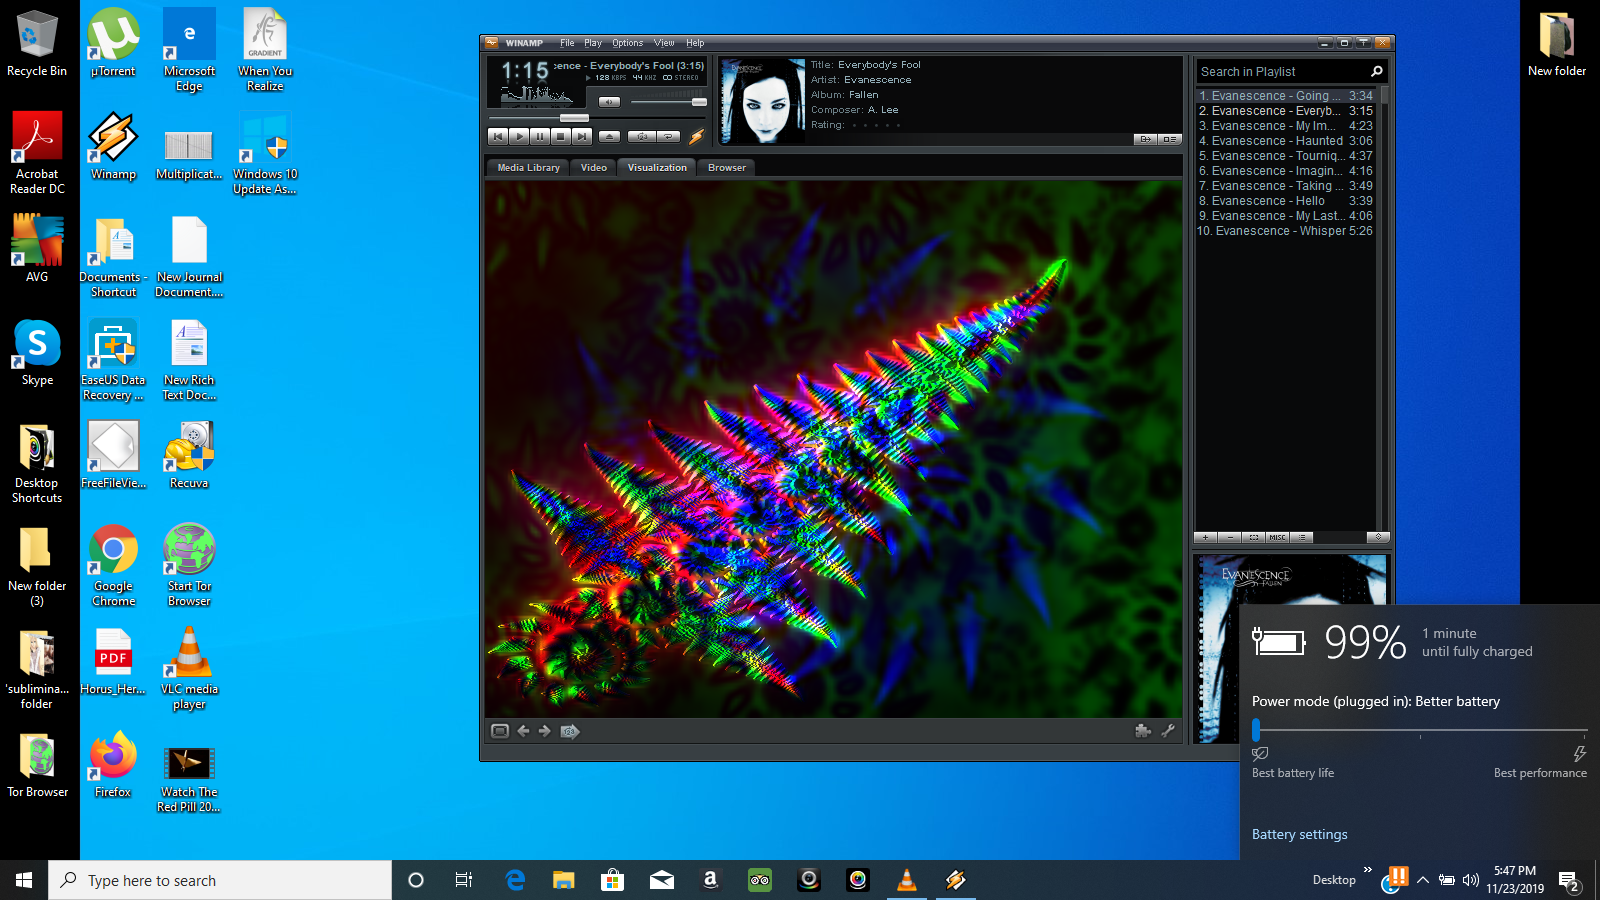Viewport: 1600px width, 900px height.
Task: Stop the Winamp playback
Action: click(x=561, y=136)
